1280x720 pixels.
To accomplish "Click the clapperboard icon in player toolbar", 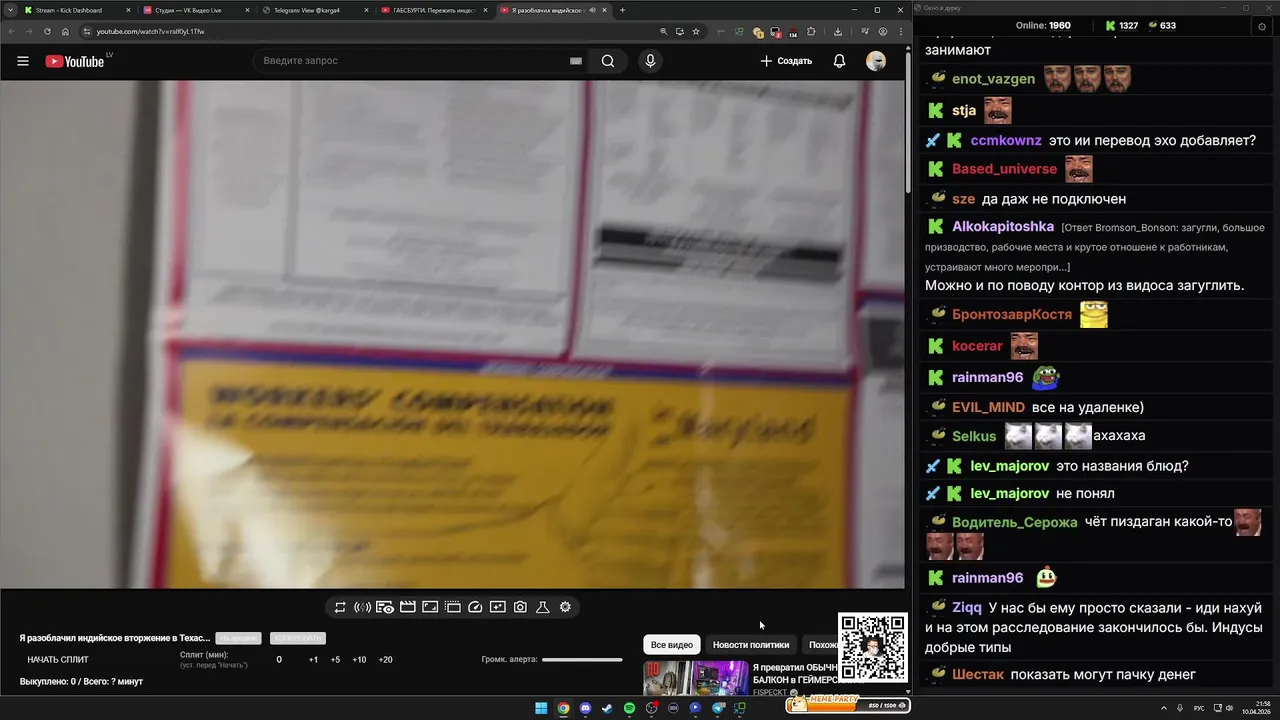I will click(x=407, y=607).
